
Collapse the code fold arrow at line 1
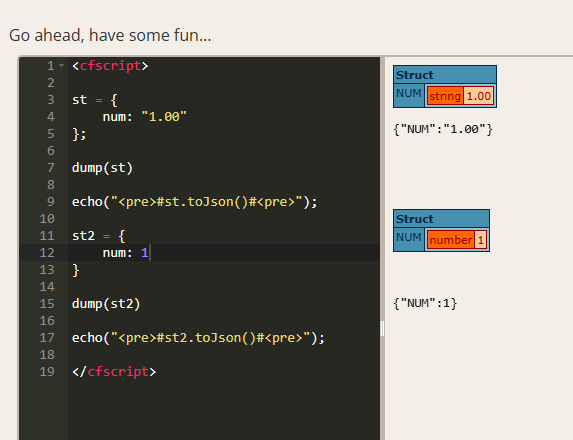pos(61,66)
